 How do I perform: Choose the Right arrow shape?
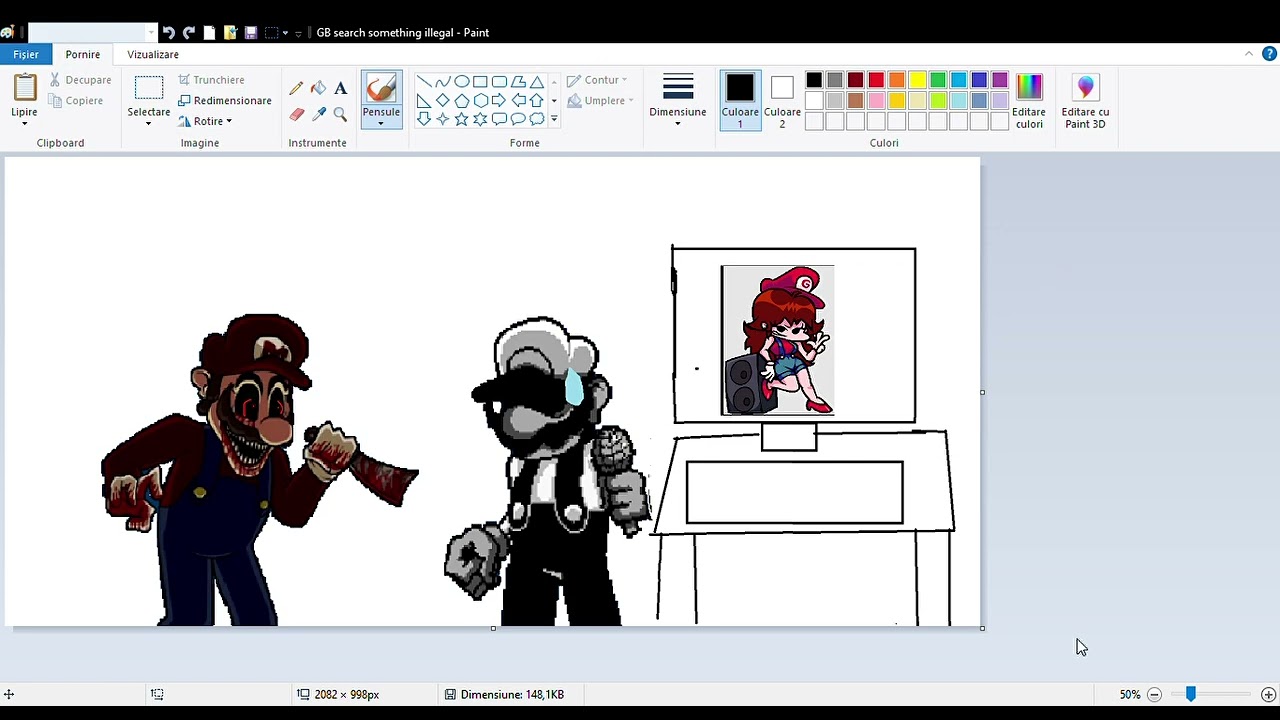point(499,100)
